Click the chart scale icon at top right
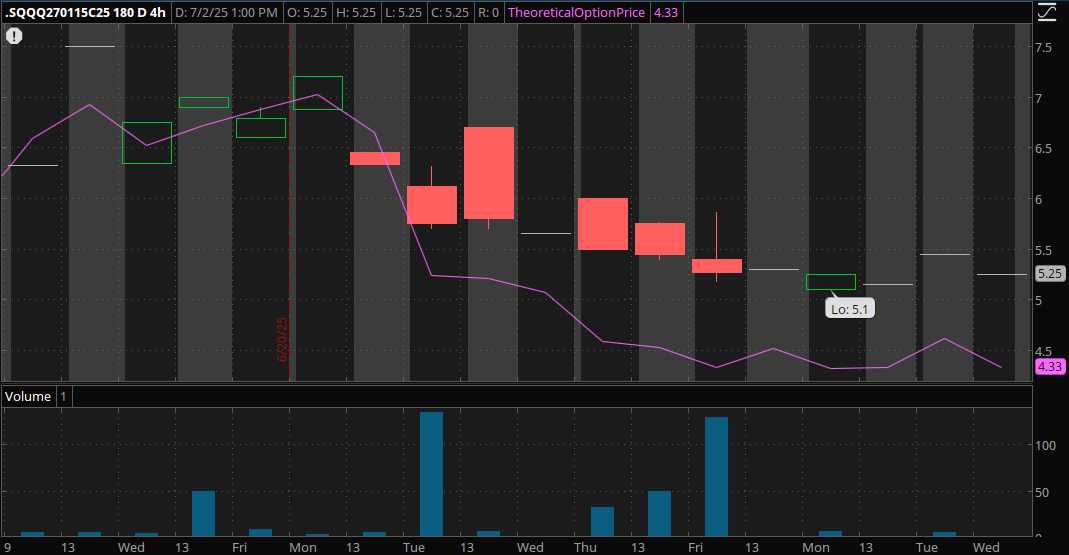 (1046, 13)
